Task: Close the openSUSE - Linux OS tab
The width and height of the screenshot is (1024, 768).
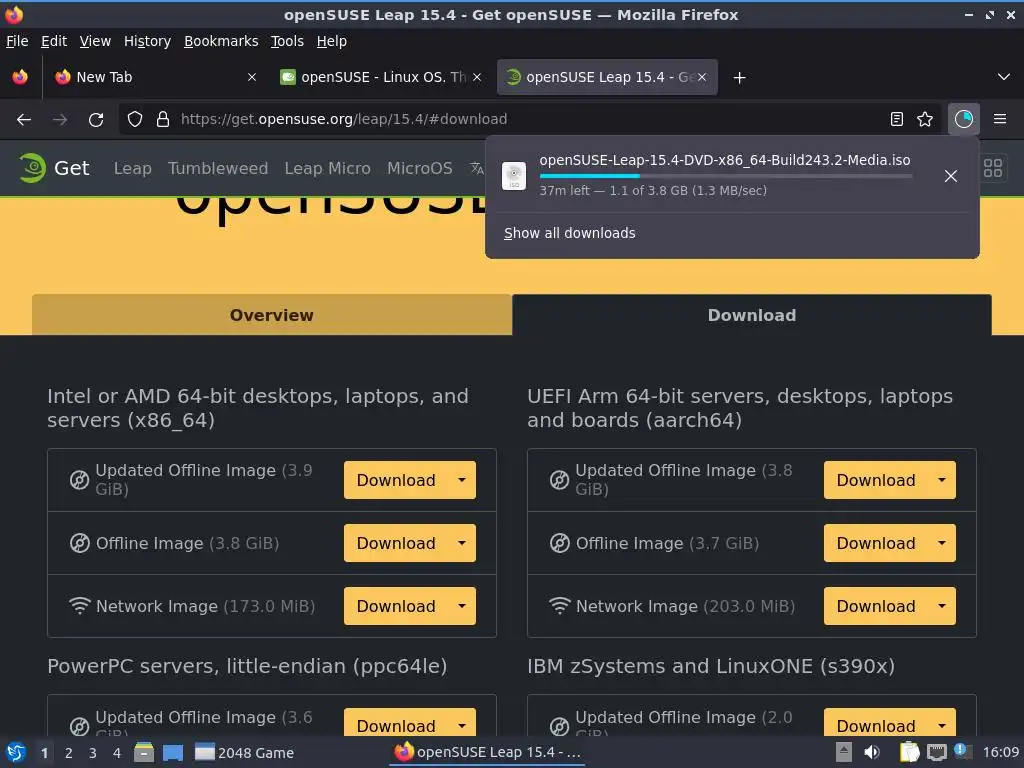Action: coord(477,77)
